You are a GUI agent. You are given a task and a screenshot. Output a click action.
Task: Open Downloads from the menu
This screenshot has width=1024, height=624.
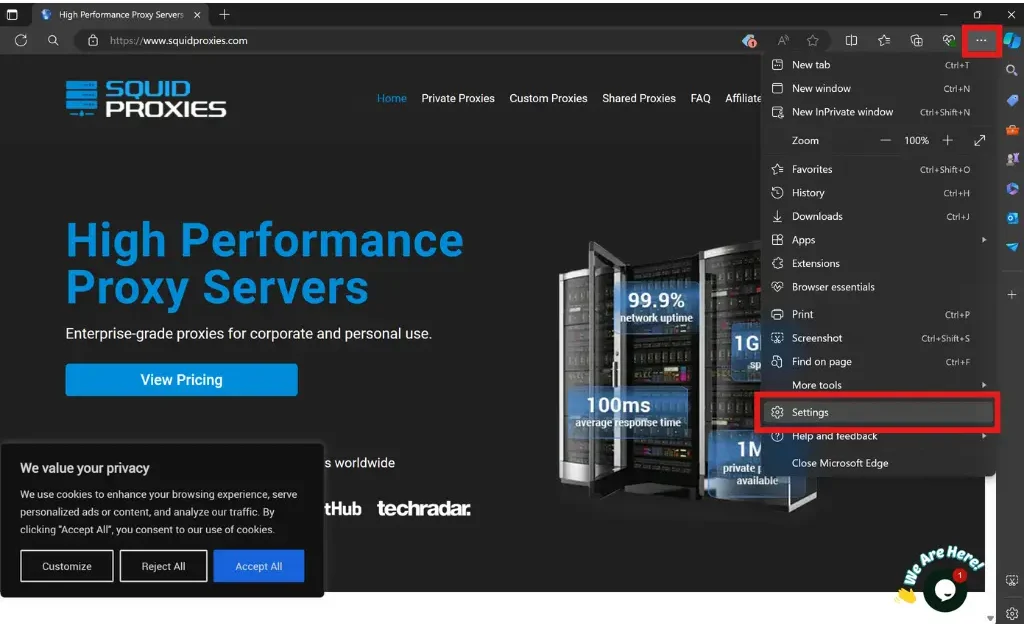(878, 216)
